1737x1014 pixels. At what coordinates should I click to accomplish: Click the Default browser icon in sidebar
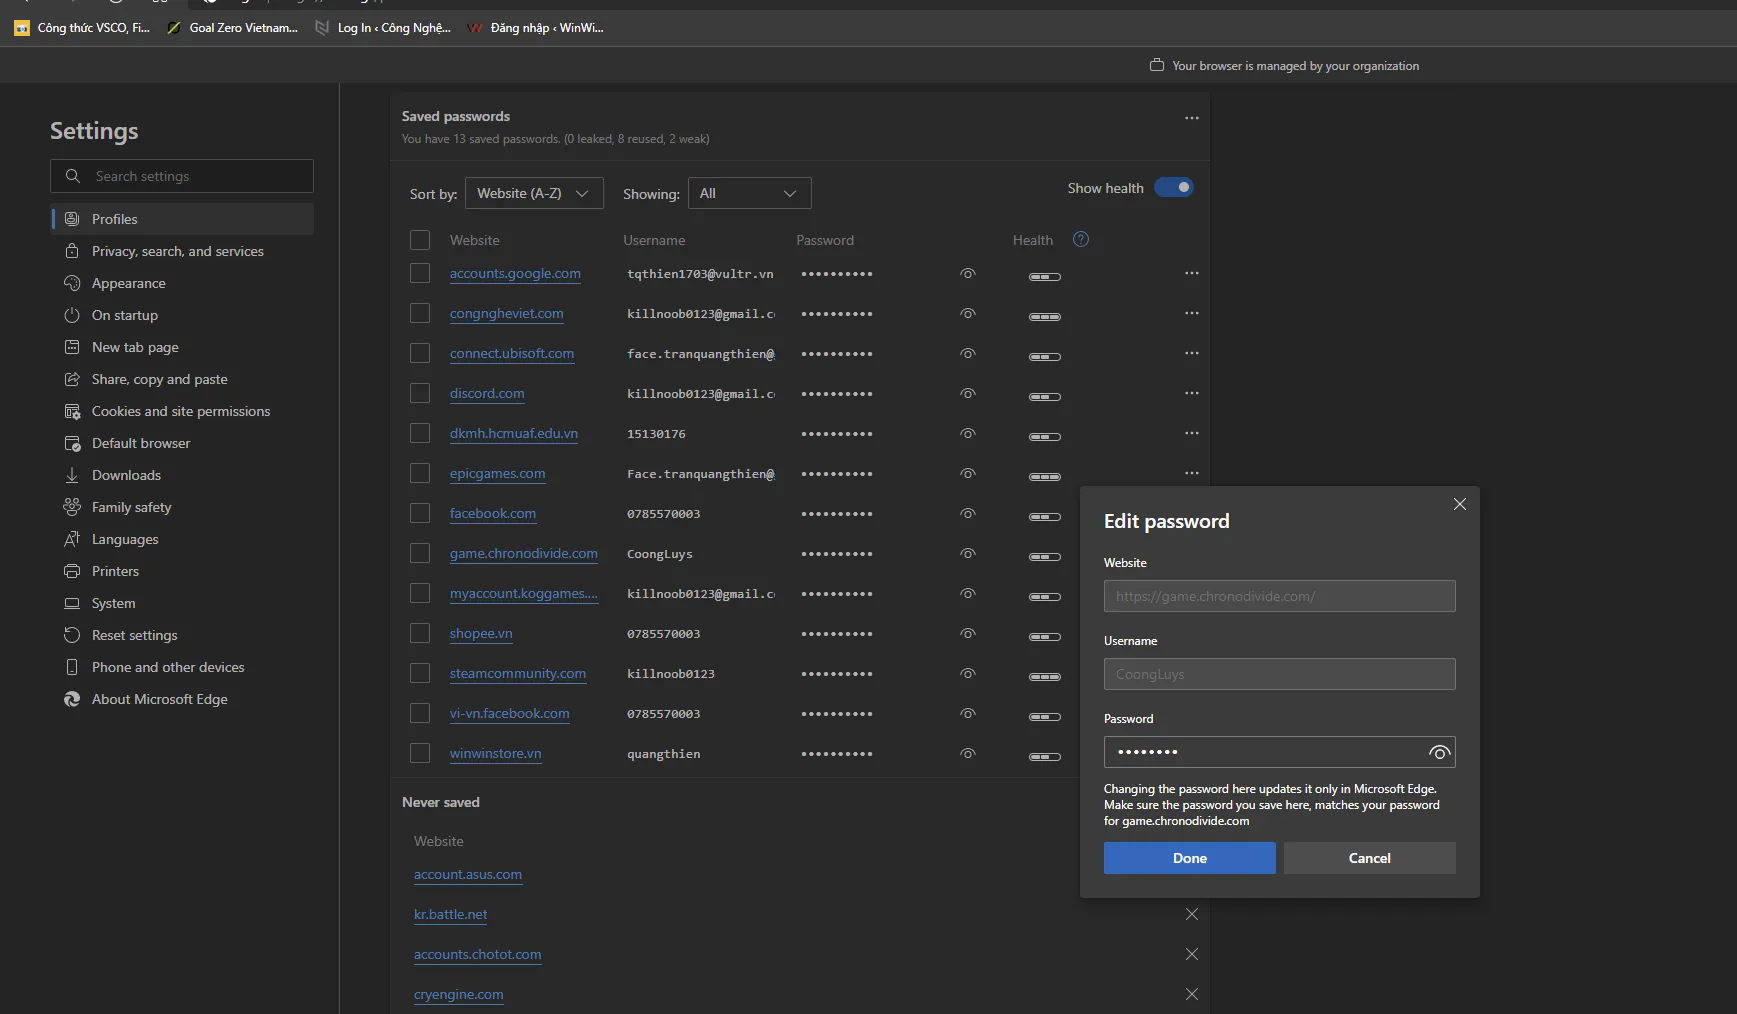(72, 443)
